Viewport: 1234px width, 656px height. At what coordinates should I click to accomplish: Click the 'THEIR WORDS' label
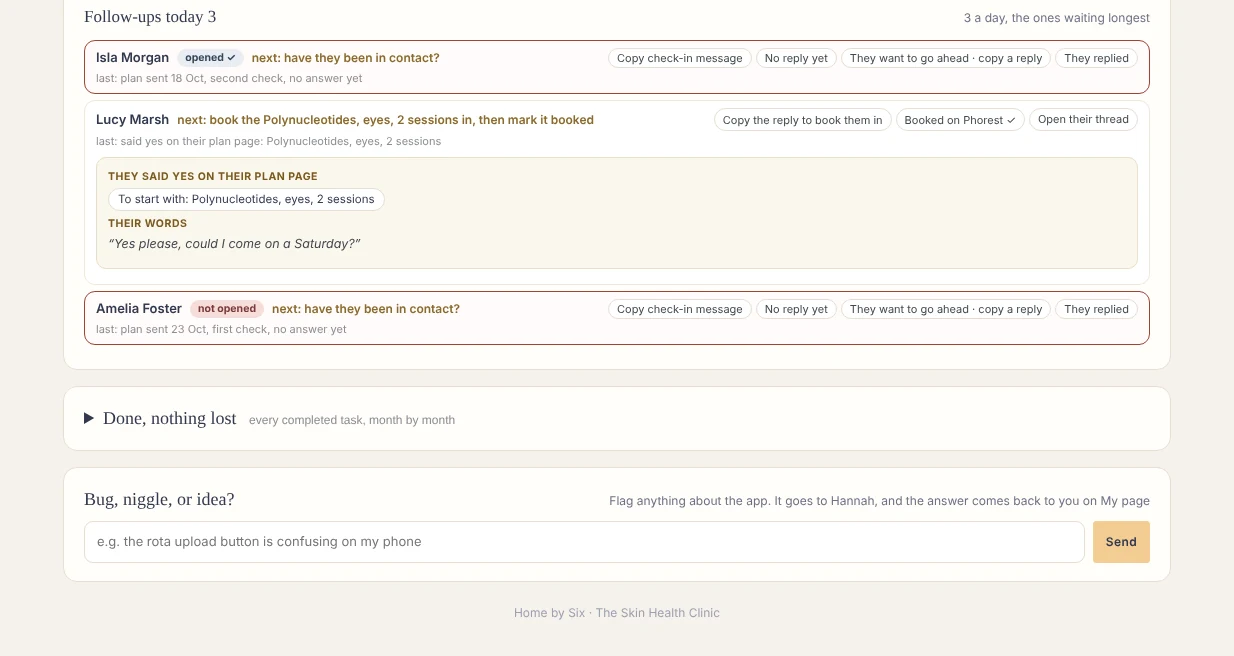click(148, 223)
